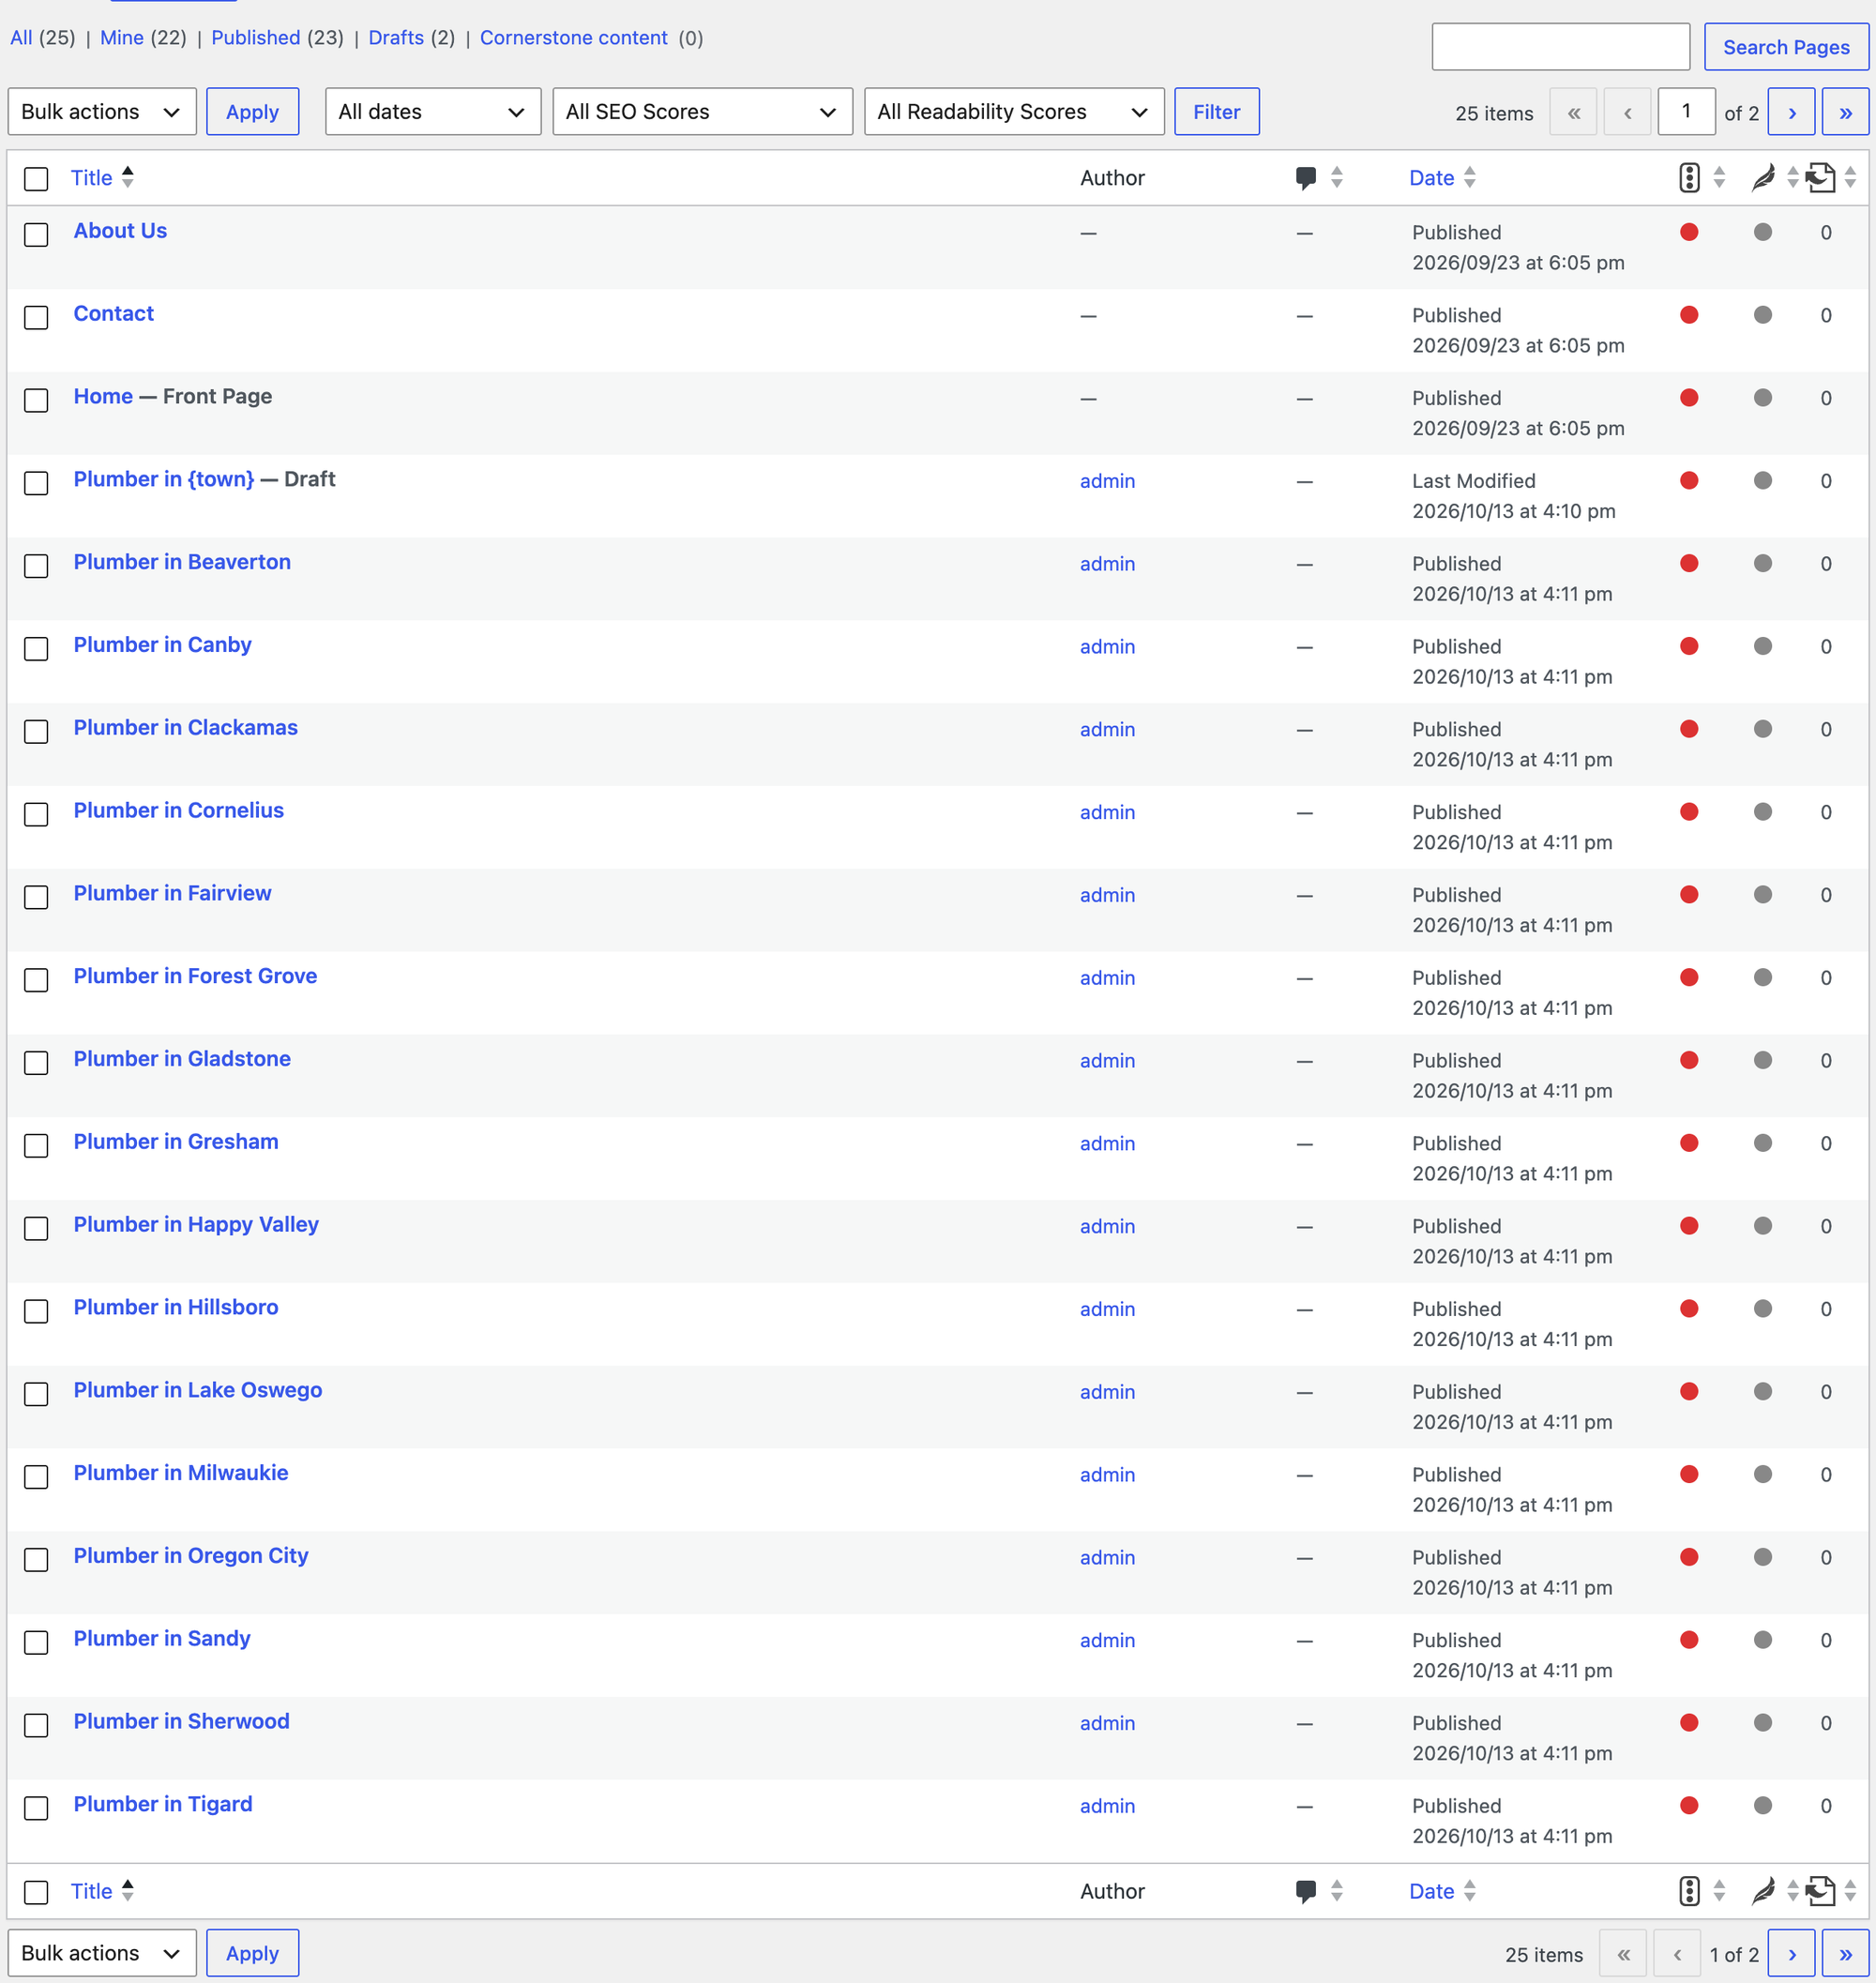
Task: Click the top Apply button
Action: [252, 112]
